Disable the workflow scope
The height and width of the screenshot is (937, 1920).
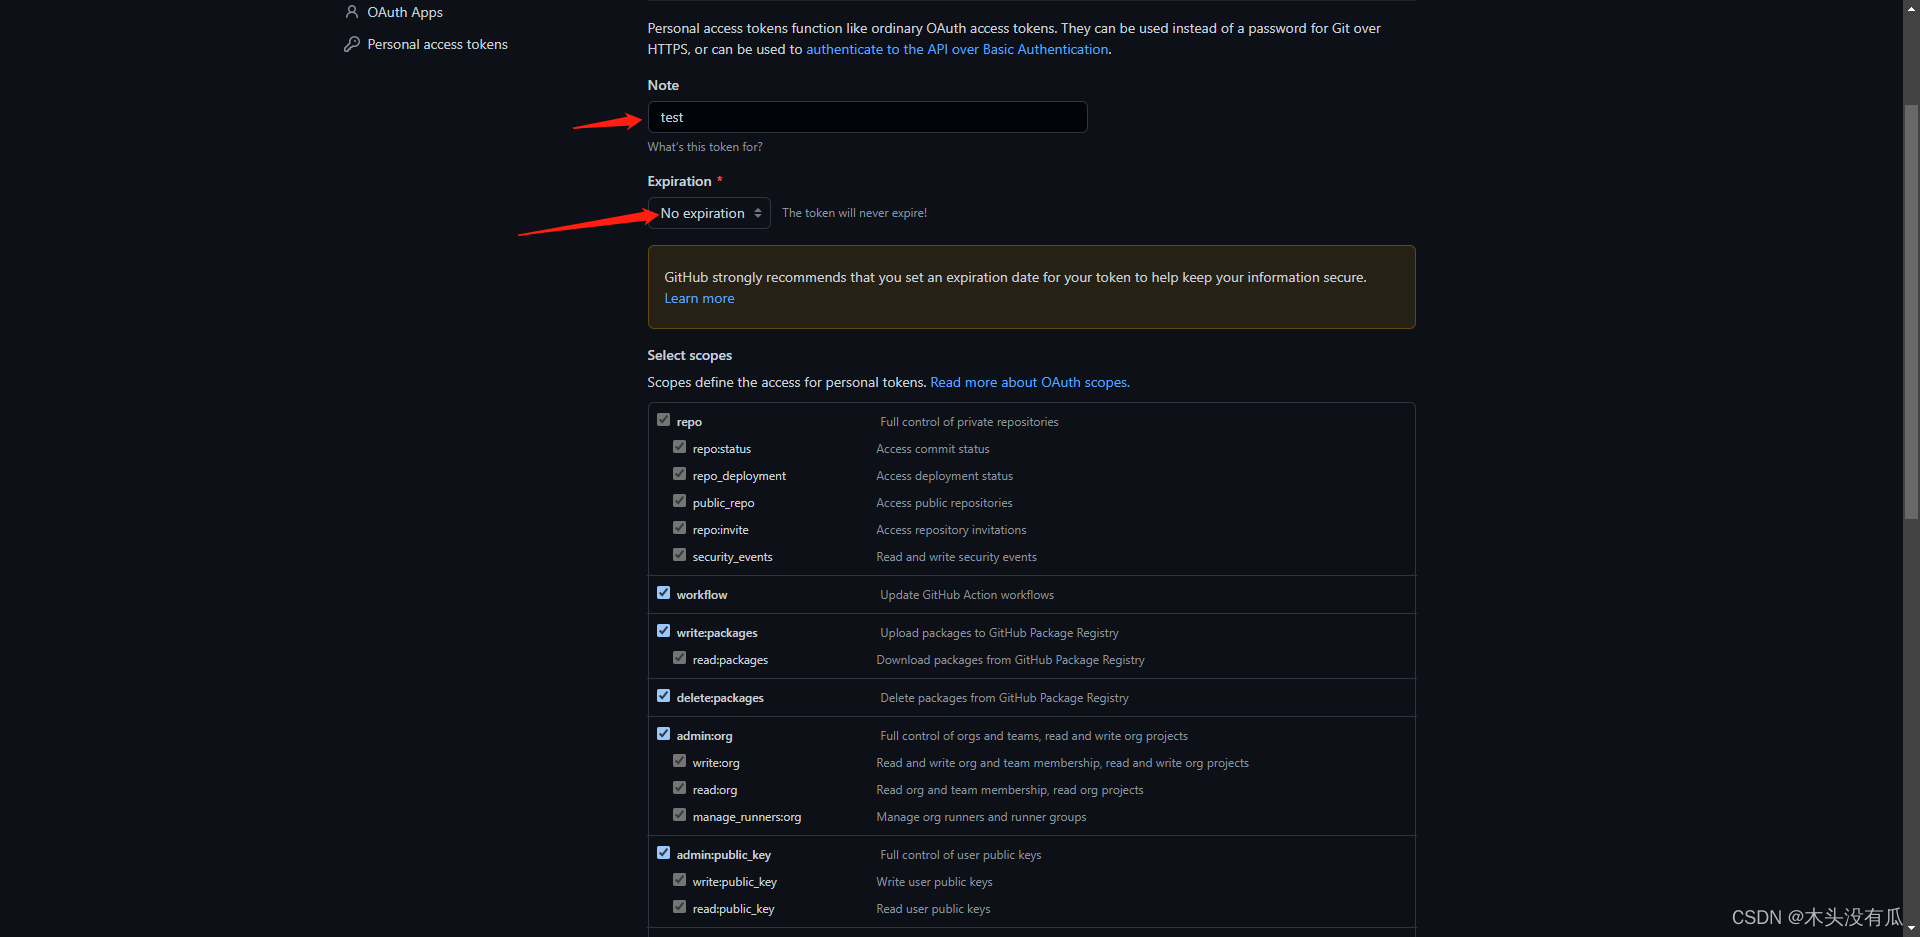tap(663, 592)
